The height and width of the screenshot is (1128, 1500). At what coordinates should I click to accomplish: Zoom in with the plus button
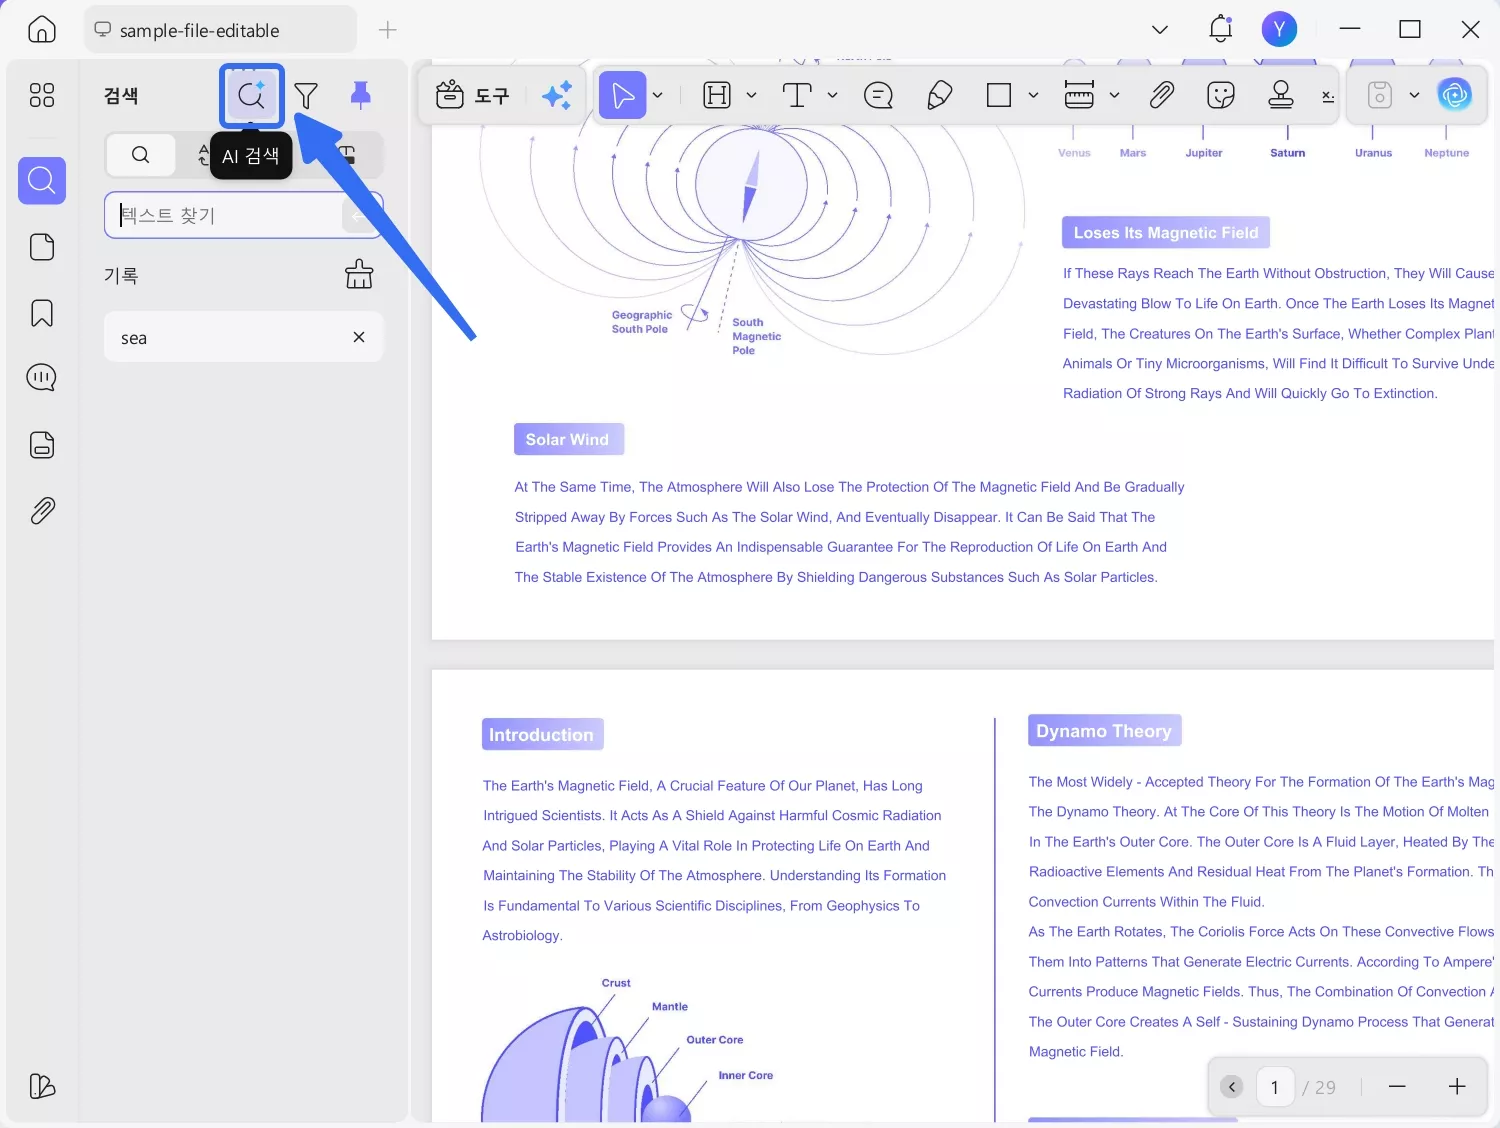[1457, 1087]
